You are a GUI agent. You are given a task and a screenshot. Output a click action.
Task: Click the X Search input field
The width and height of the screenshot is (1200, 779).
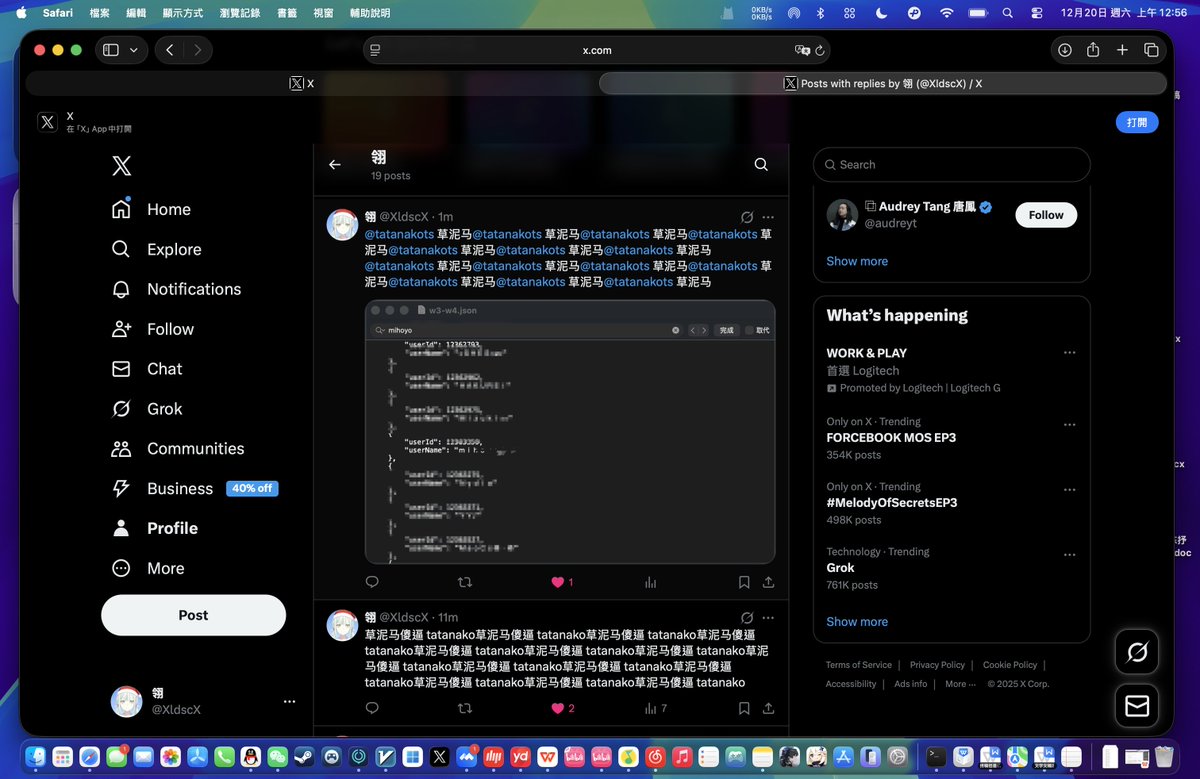[x=952, y=165]
